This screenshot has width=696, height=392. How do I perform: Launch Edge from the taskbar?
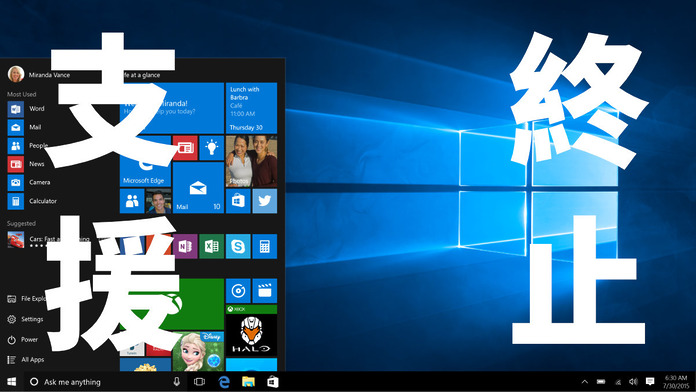coord(224,382)
